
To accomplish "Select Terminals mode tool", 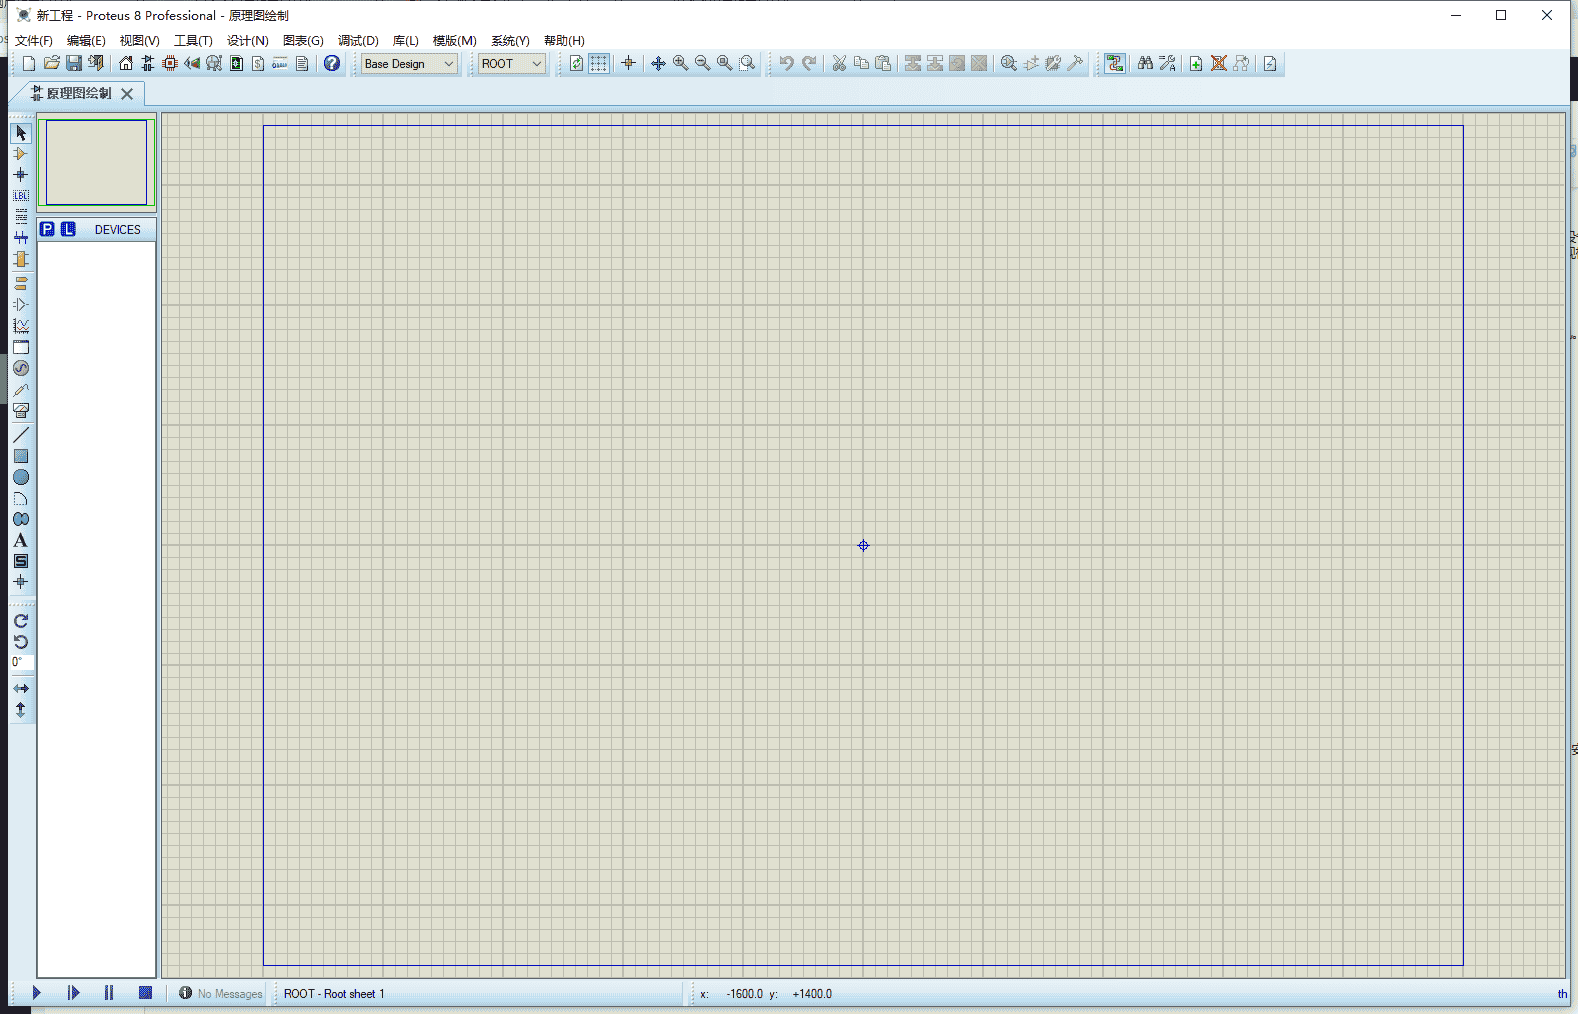I will click(21, 284).
